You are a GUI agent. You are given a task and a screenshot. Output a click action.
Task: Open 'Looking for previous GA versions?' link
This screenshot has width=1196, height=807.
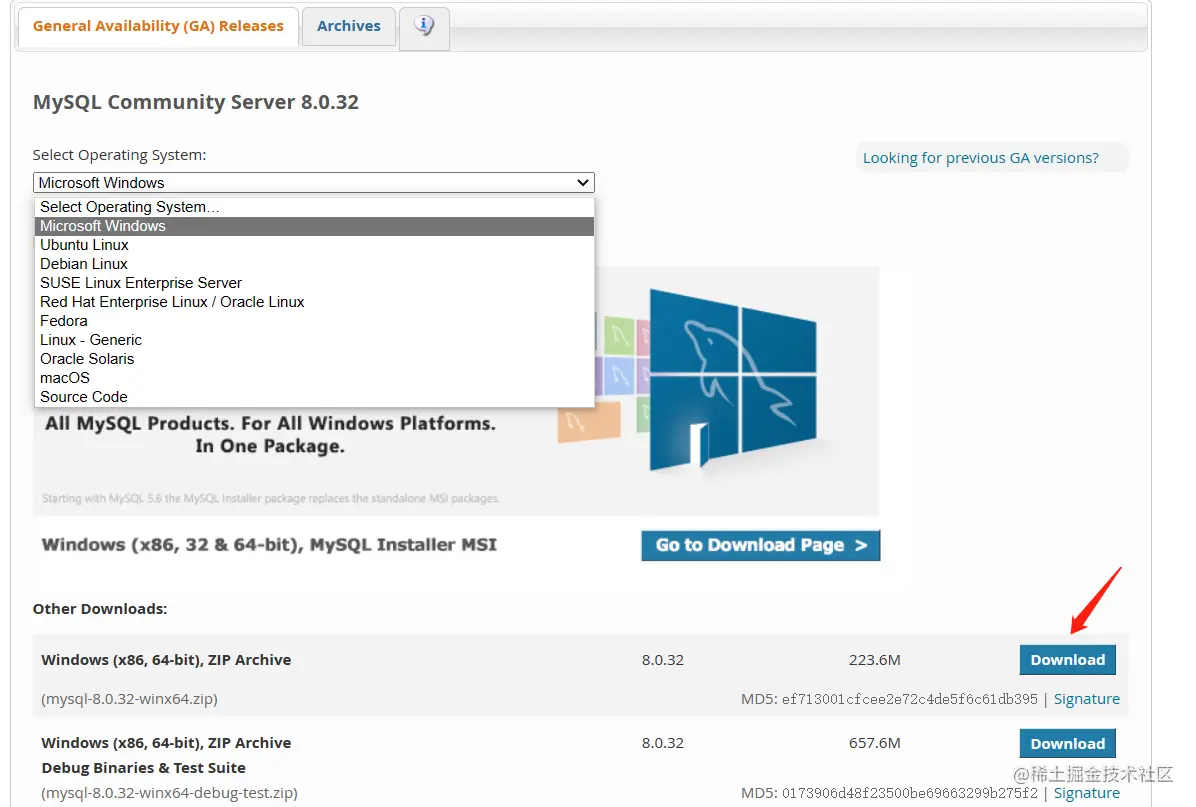click(x=980, y=158)
